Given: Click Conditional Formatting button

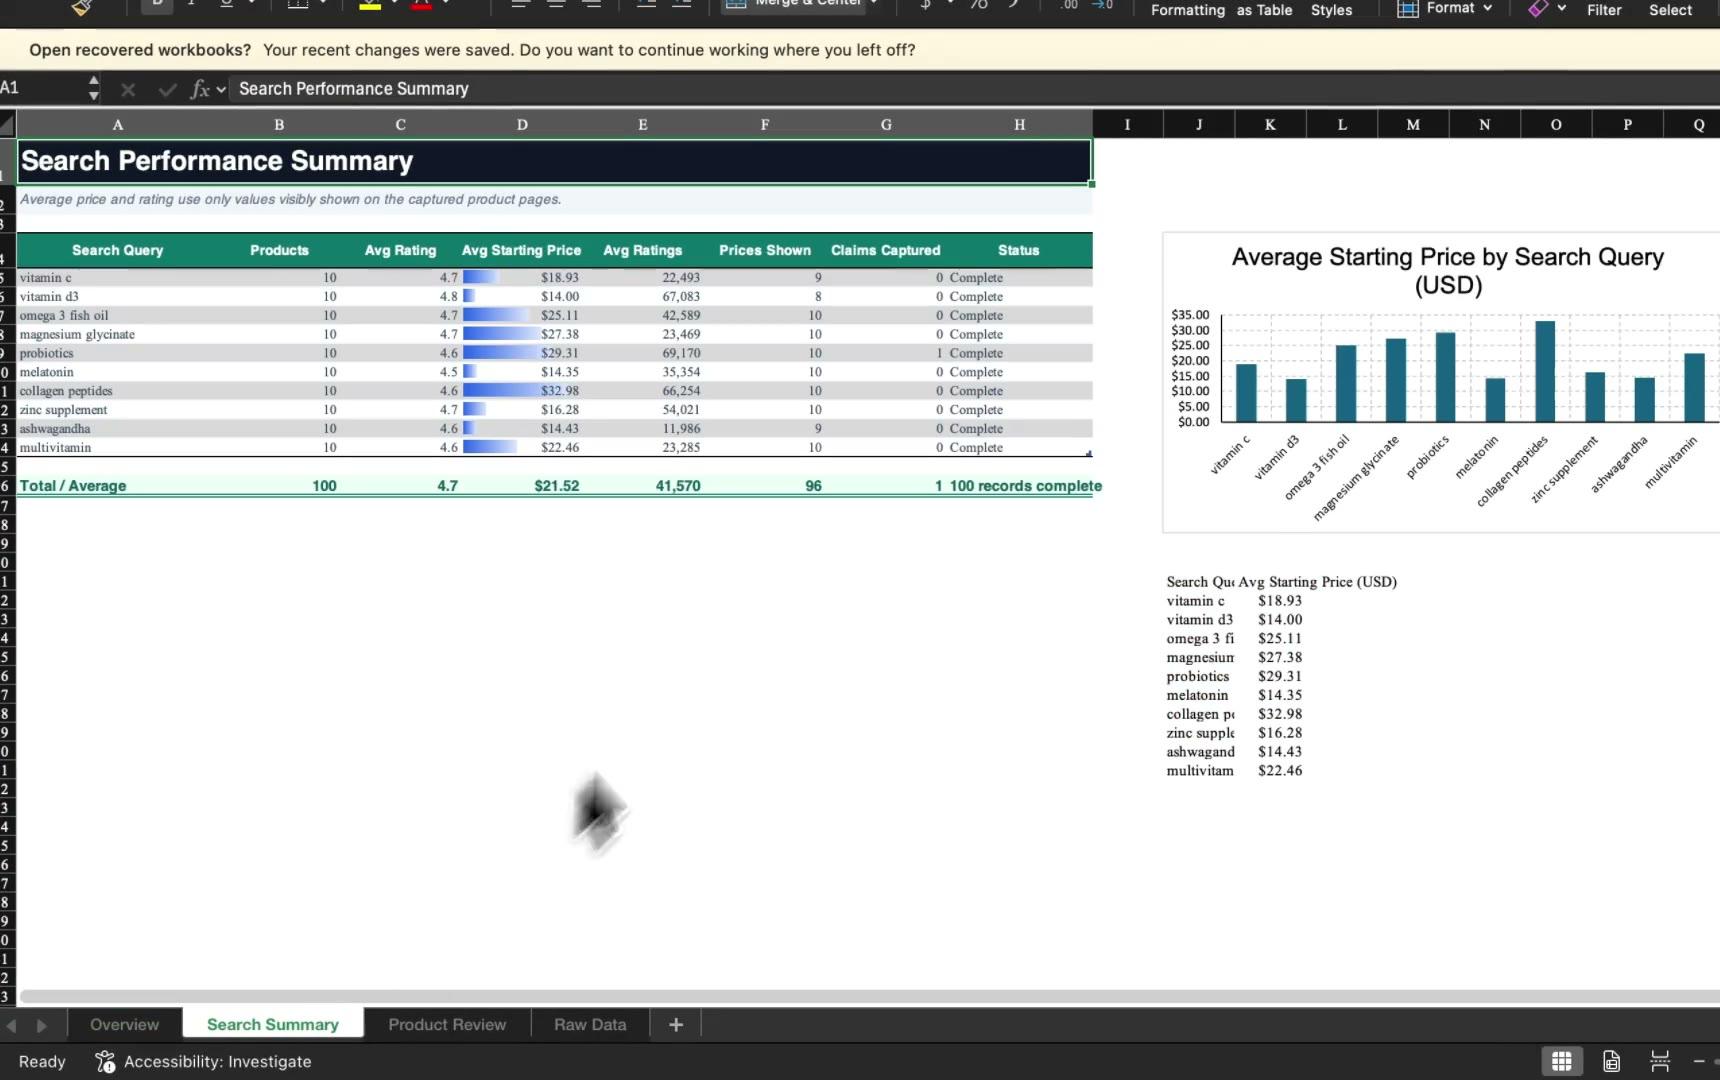Looking at the screenshot, I should pyautogui.click(x=1188, y=10).
